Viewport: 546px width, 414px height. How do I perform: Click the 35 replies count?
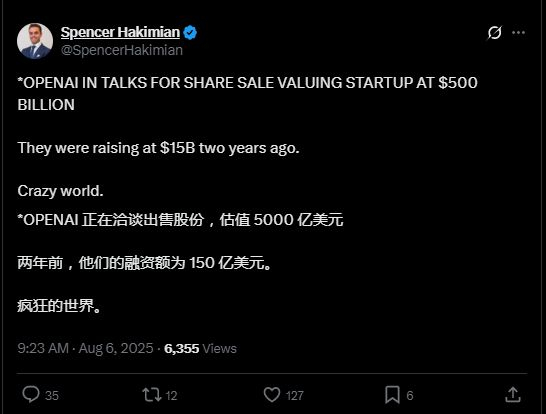(x=52, y=396)
